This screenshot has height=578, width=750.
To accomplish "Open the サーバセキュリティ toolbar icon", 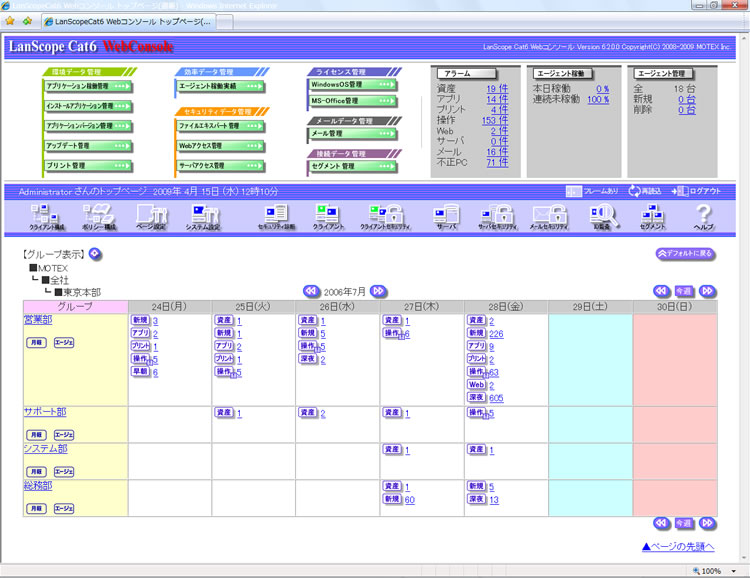I will pyautogui.click(x=497, y=217).
